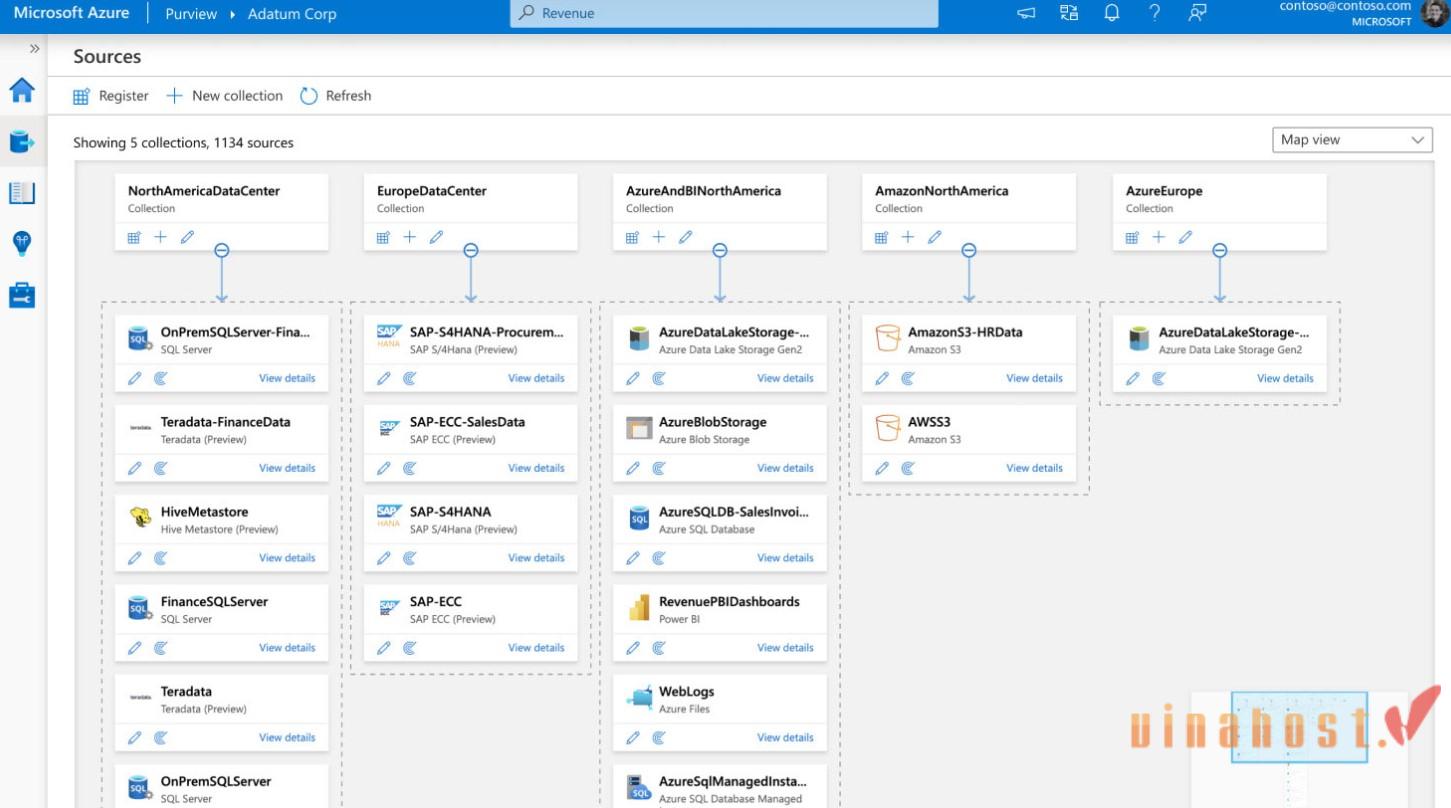Click the plus icon on EuropeDataCenter collection
Screen dimensions: 1451x808
pos(409,237)
